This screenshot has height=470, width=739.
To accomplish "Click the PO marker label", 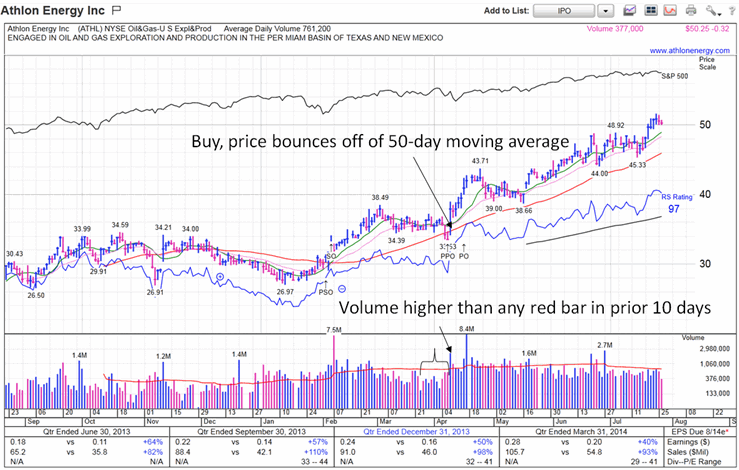I will point(464,256).
